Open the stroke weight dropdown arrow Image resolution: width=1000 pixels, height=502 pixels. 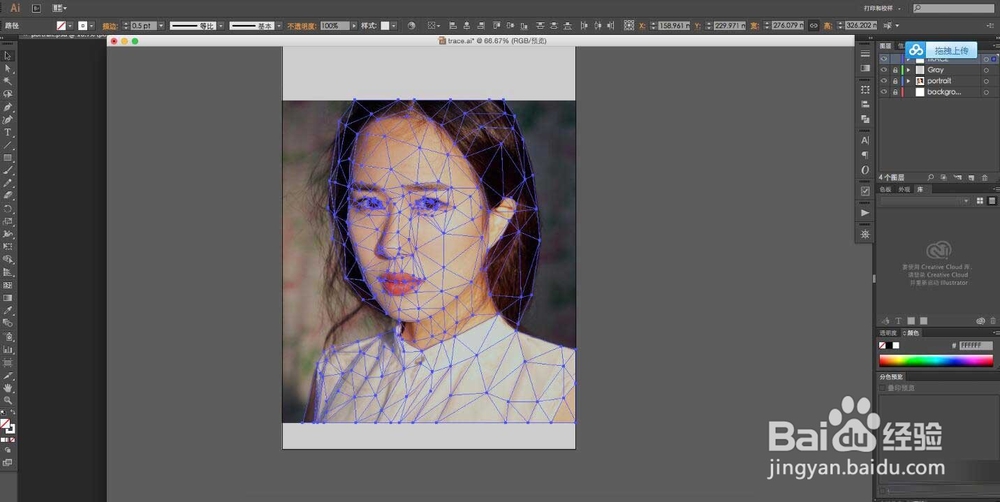pos(161,26)
